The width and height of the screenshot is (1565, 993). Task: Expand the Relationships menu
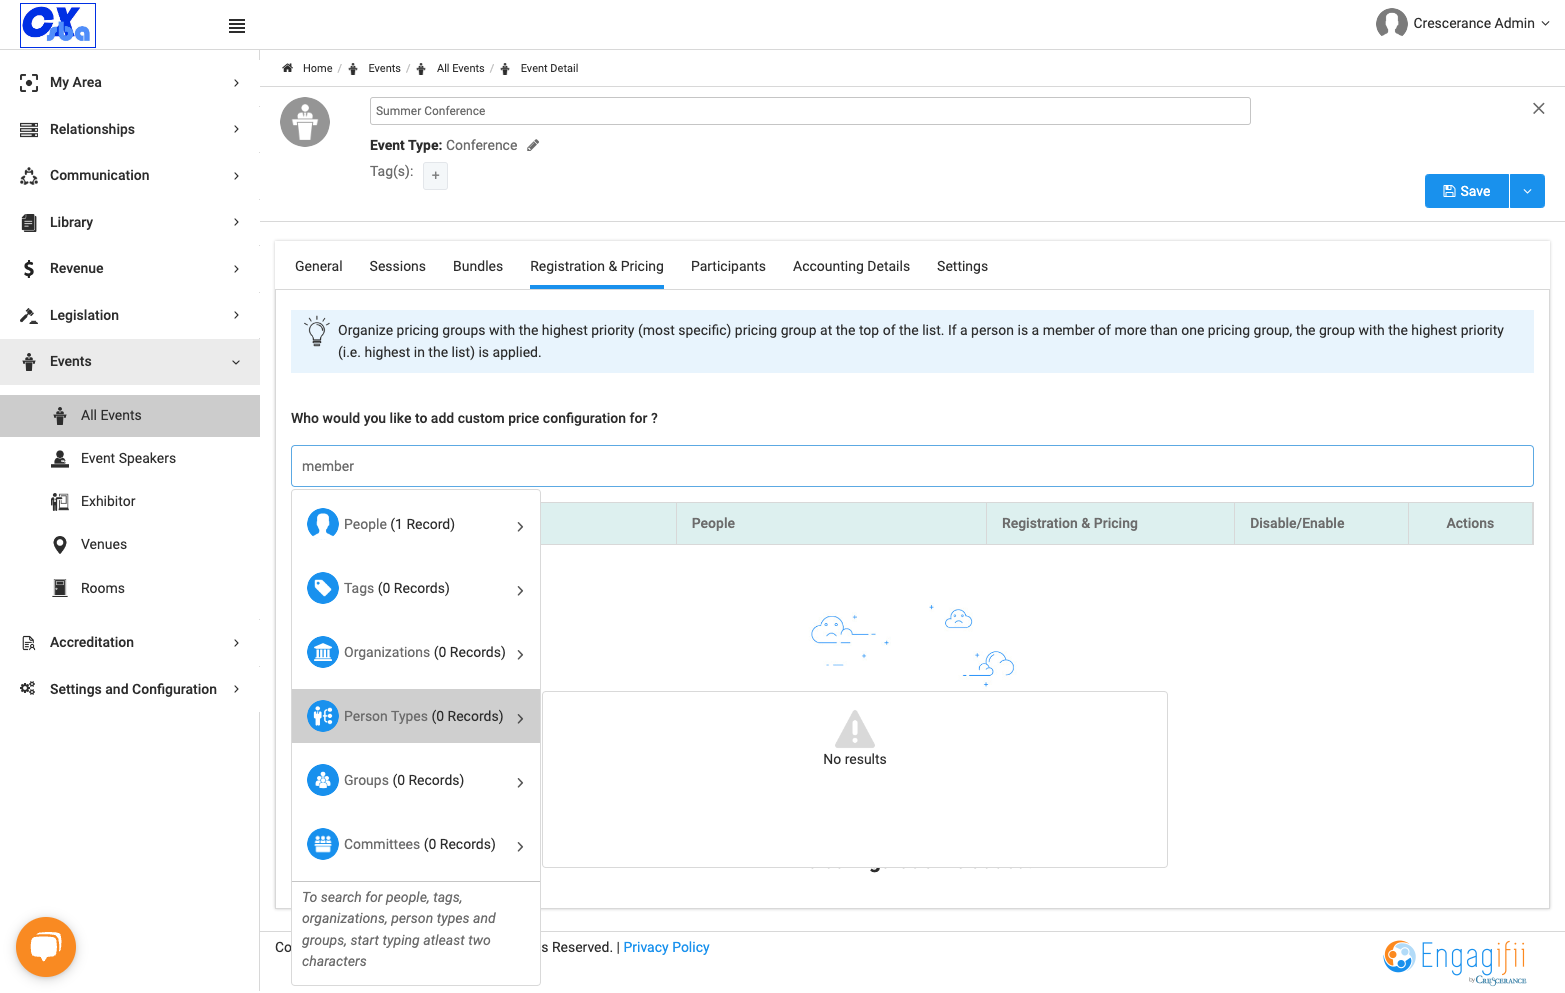tap(130, 129)
